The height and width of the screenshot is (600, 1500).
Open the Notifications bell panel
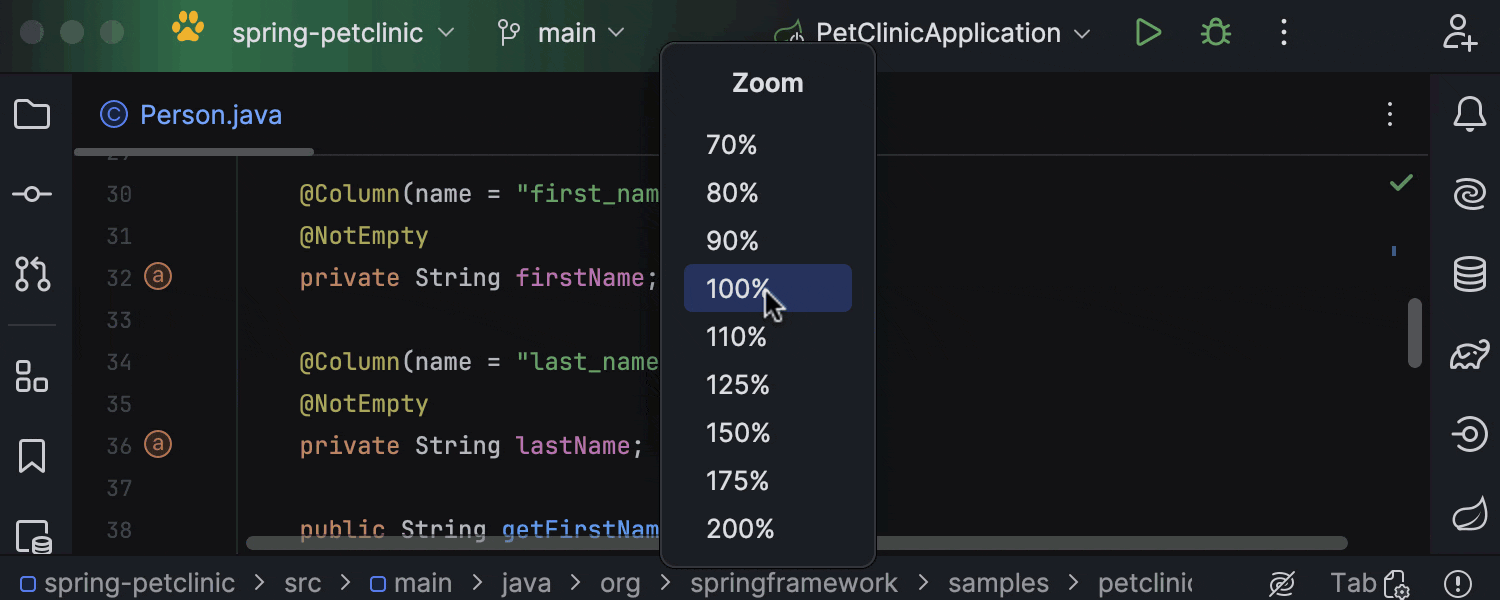point(1469,114)
